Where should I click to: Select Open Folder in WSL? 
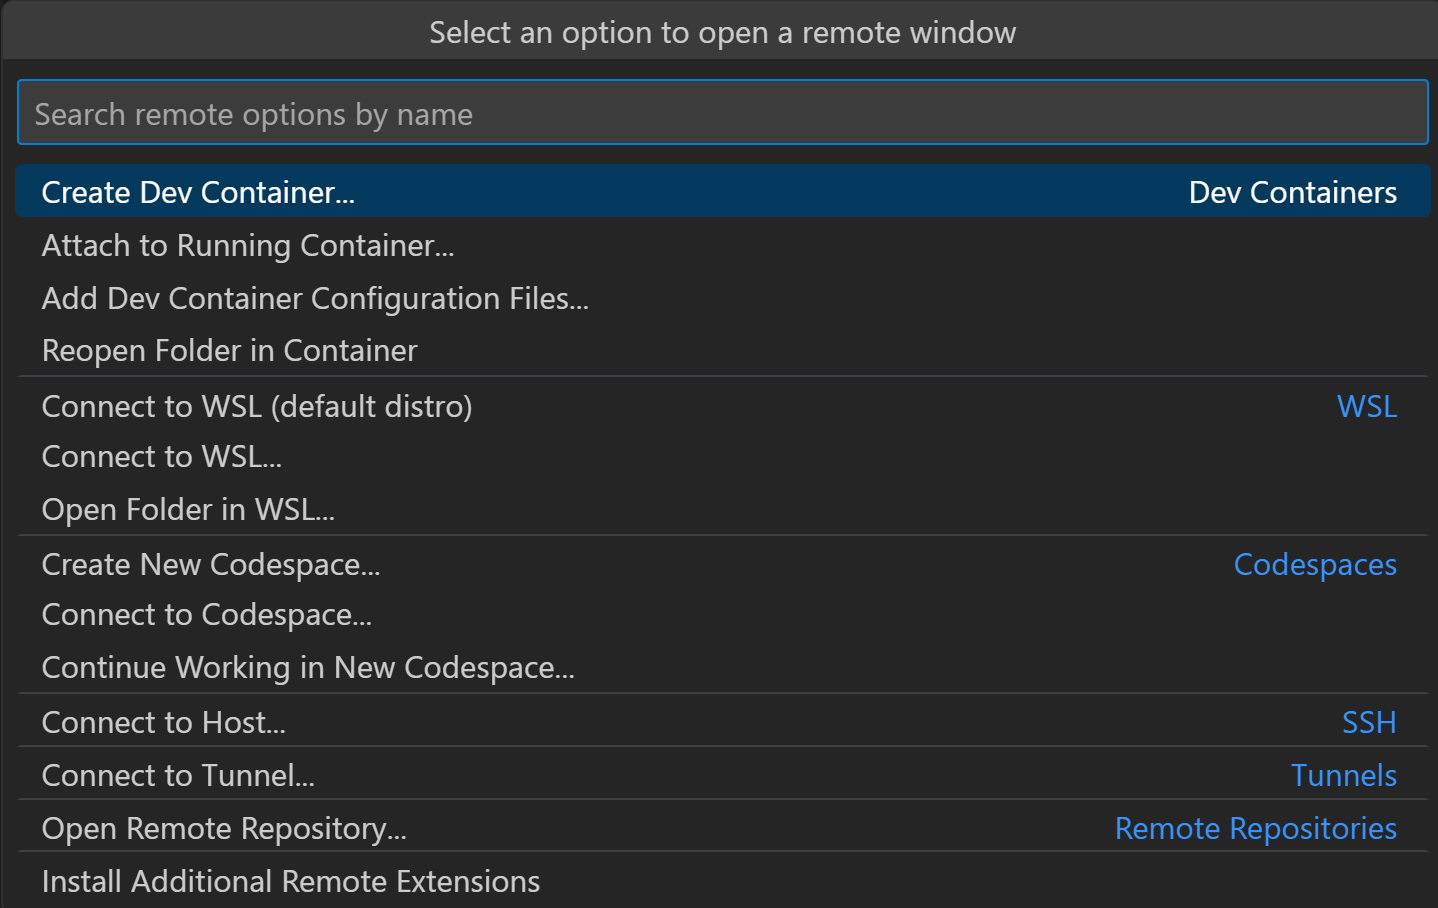pos(722,509)
